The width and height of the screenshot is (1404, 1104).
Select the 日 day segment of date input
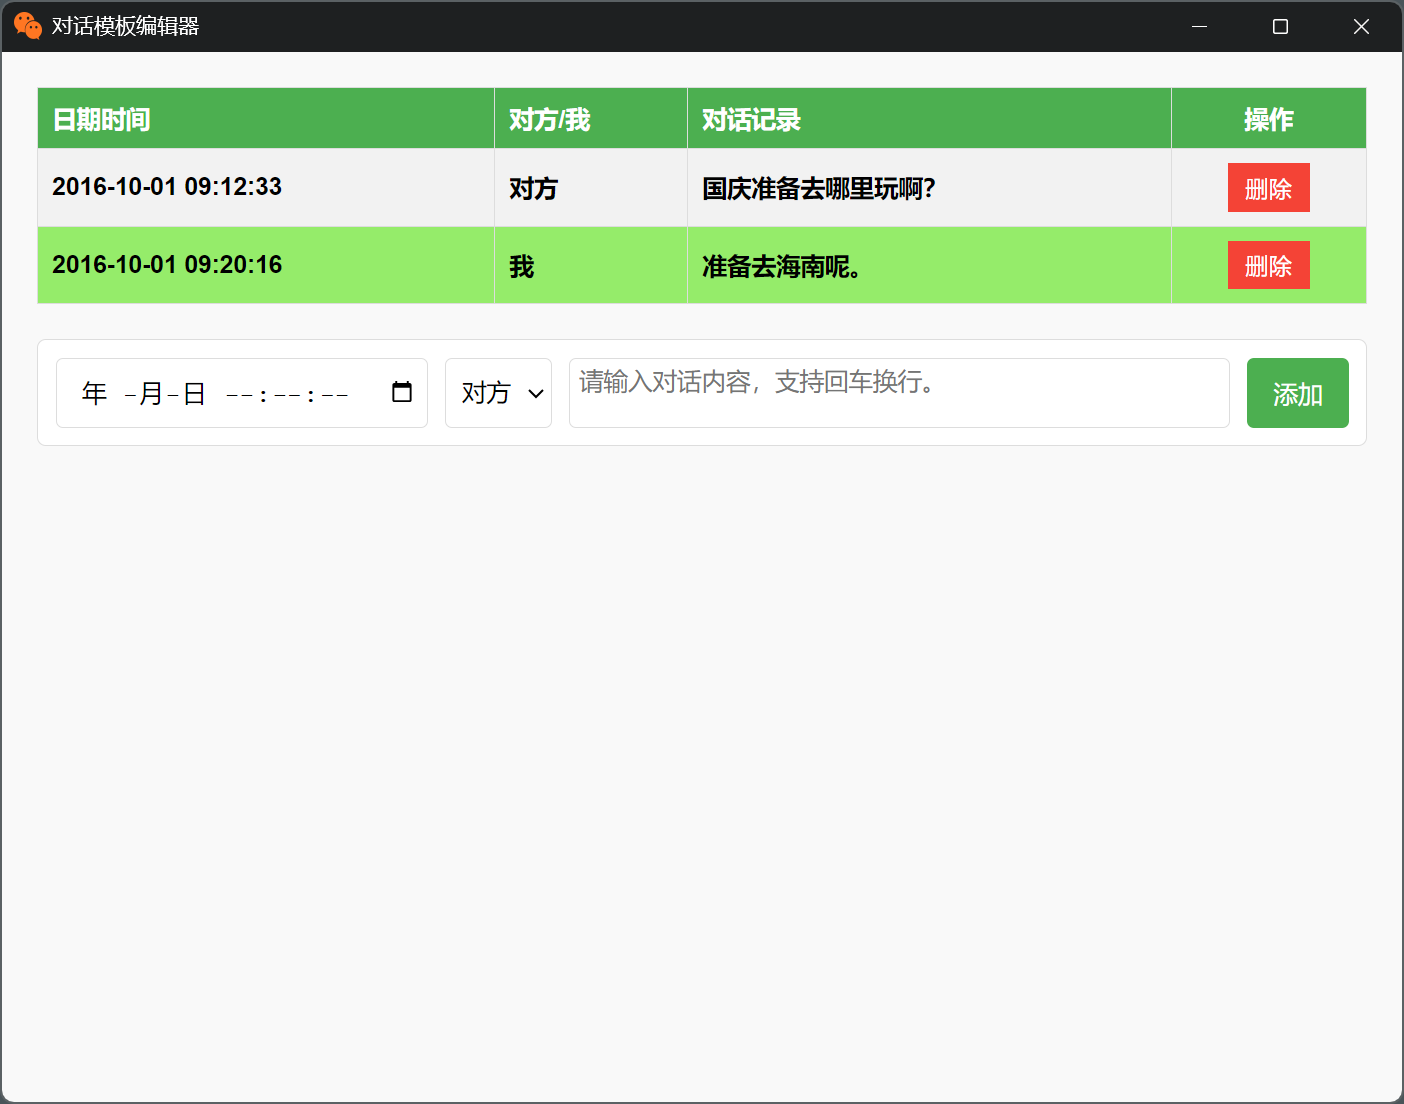point(194,393)
